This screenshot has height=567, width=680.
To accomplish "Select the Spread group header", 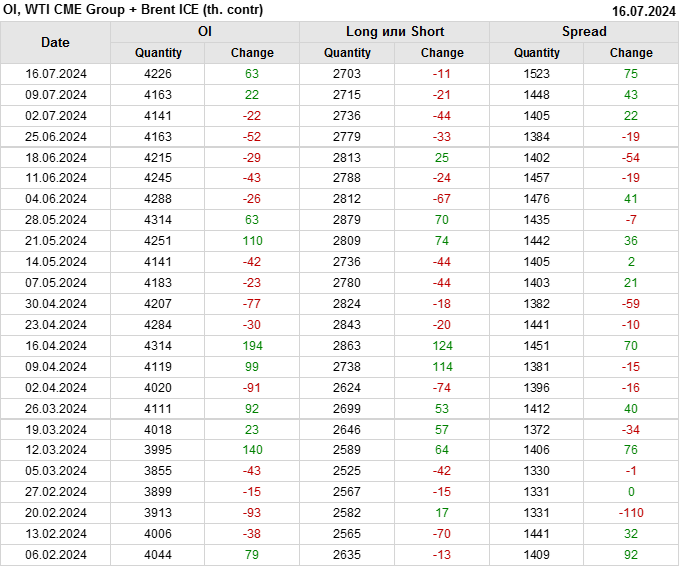I will point(583,32).
